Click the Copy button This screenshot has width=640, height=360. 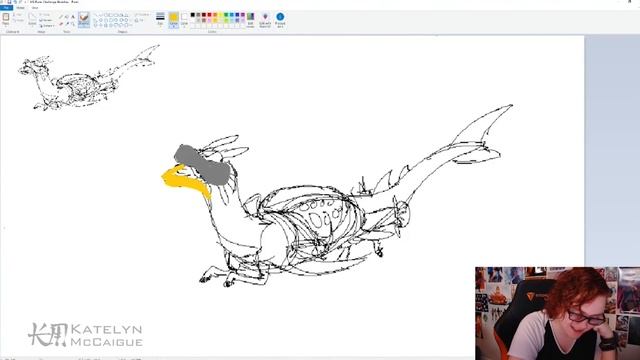[x=18, y=20]
